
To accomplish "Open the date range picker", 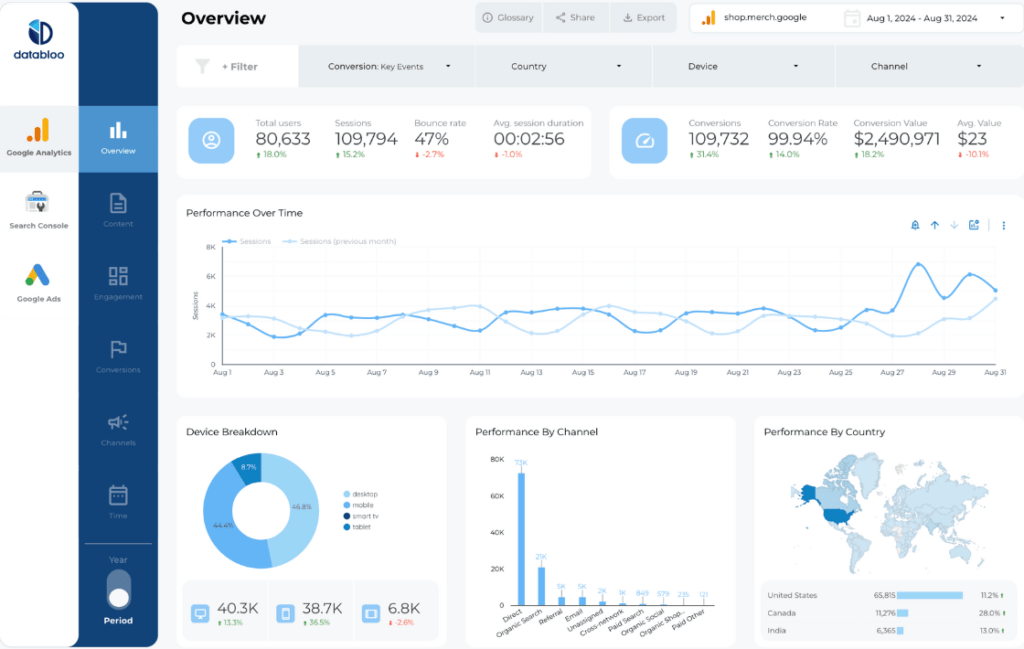I will tap(924, 18).
